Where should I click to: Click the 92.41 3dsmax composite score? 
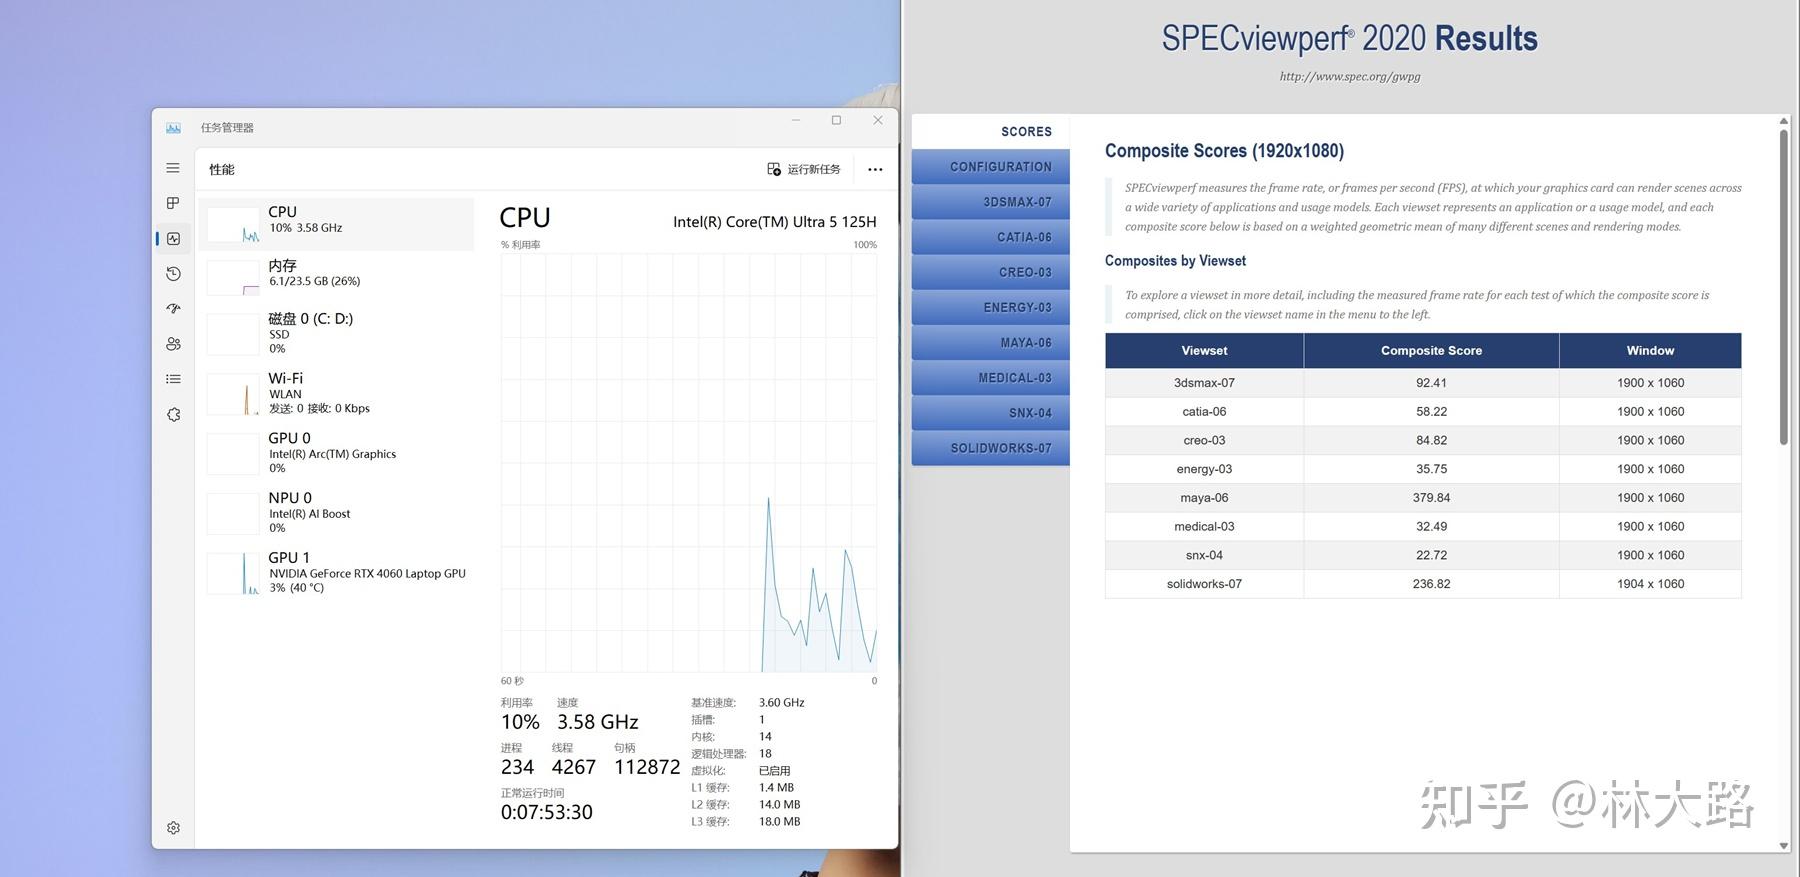1431,383
